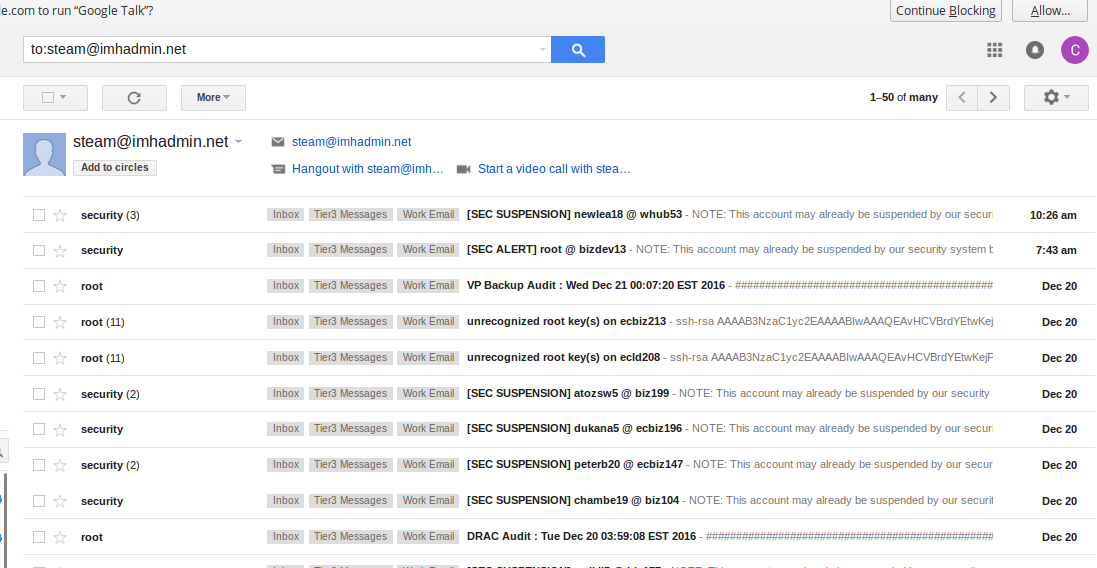Click the refresh mail button
1097x568 pixels.
pos(134,98)
